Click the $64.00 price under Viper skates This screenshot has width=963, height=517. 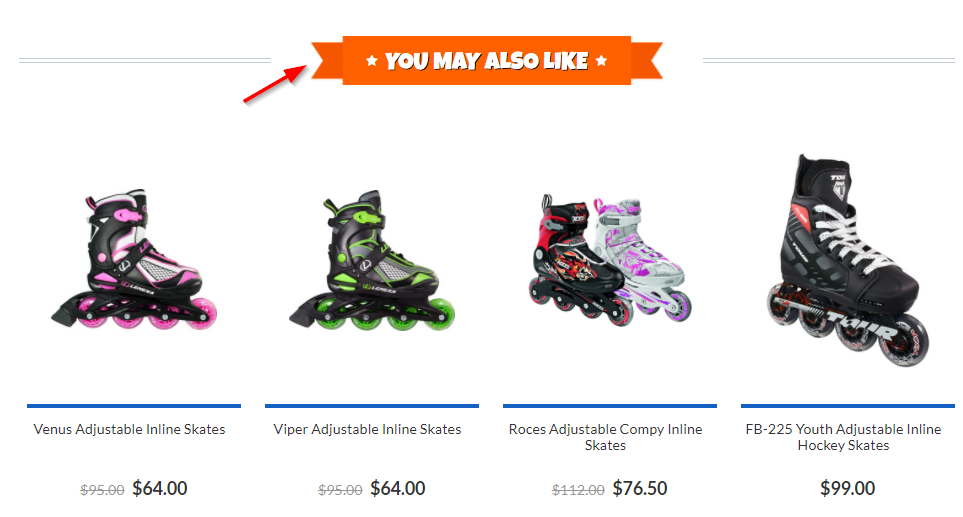tap(398, 488)
